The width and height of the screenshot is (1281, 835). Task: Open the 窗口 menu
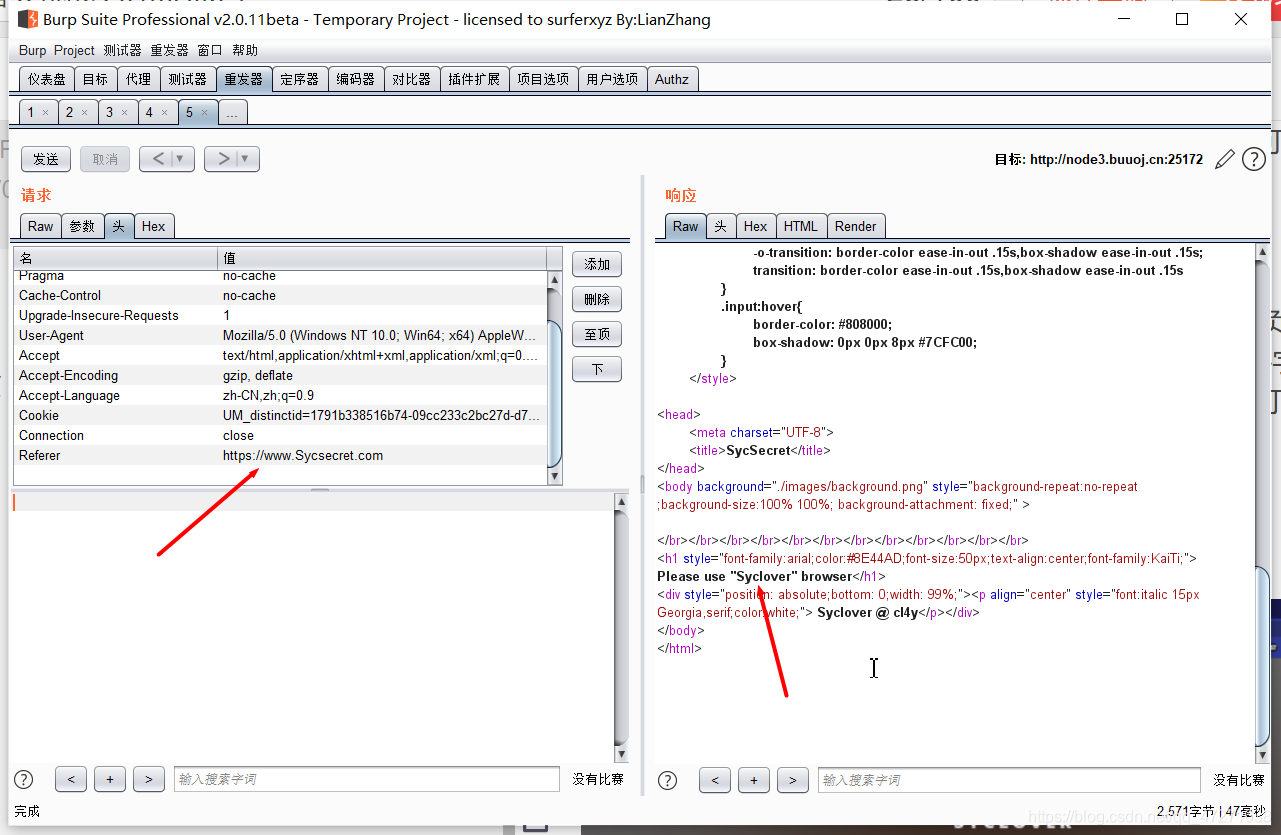(210, 50)
